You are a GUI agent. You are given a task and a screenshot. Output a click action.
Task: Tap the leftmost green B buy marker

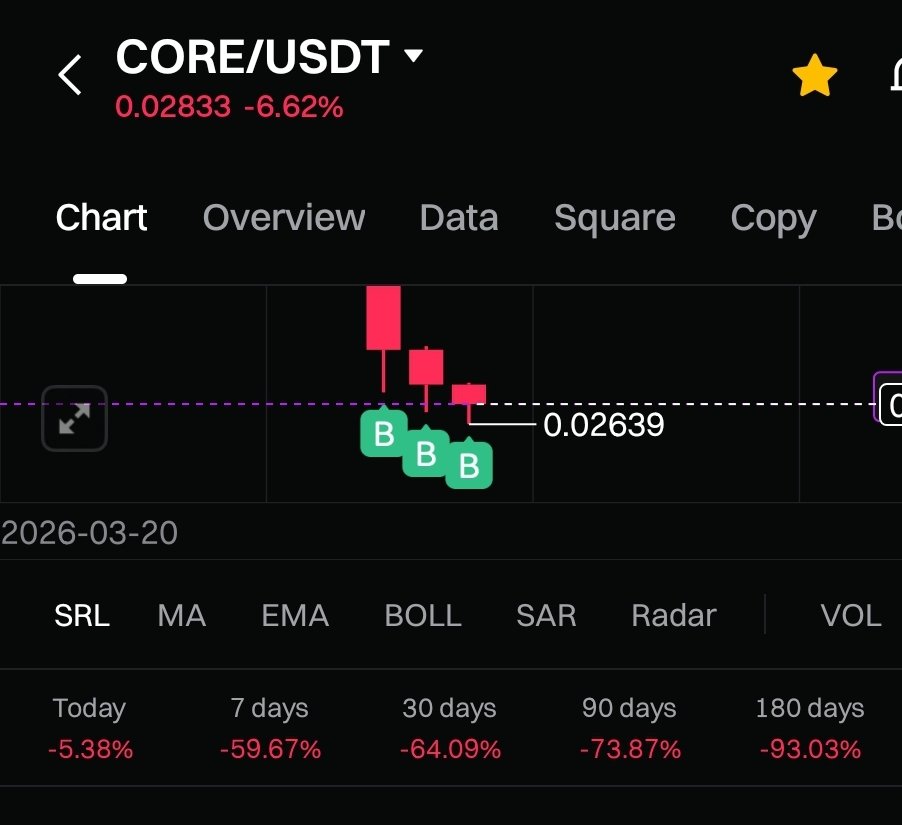[383, 434]
